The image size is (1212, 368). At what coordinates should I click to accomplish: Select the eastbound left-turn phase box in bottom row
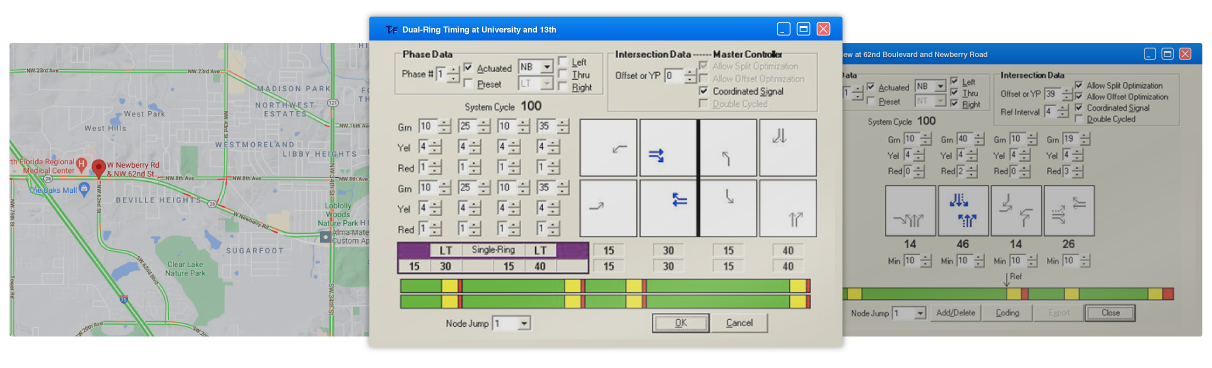[609, 208]
